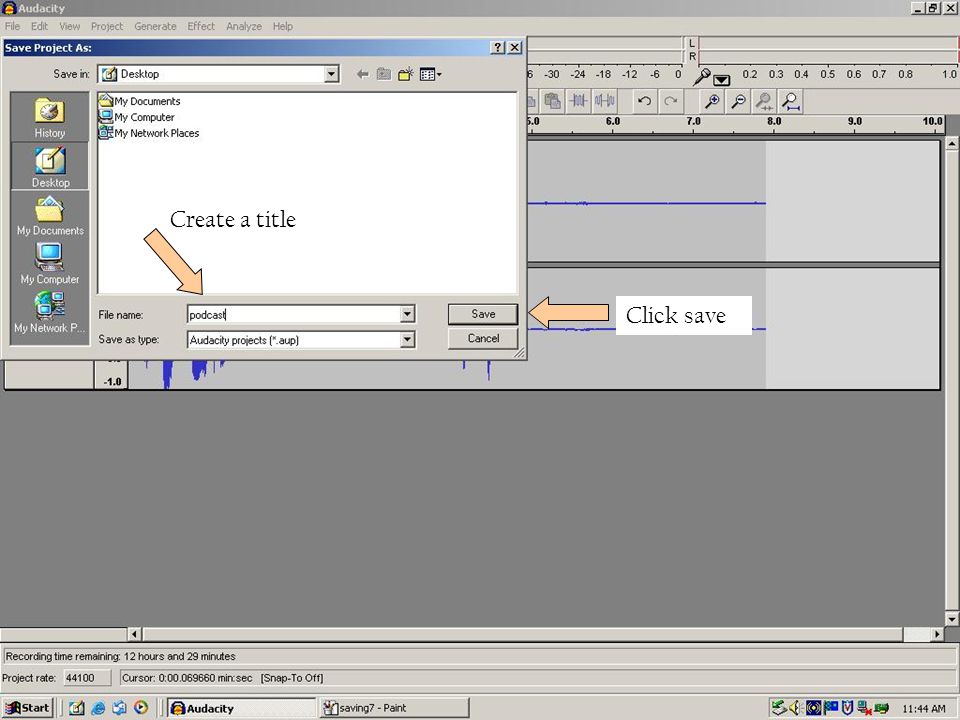The width and height of the screenshot is (960, 720).
Task: Click the 7.0 mark on timeline ruler
Action: click(x=693, y=121)
